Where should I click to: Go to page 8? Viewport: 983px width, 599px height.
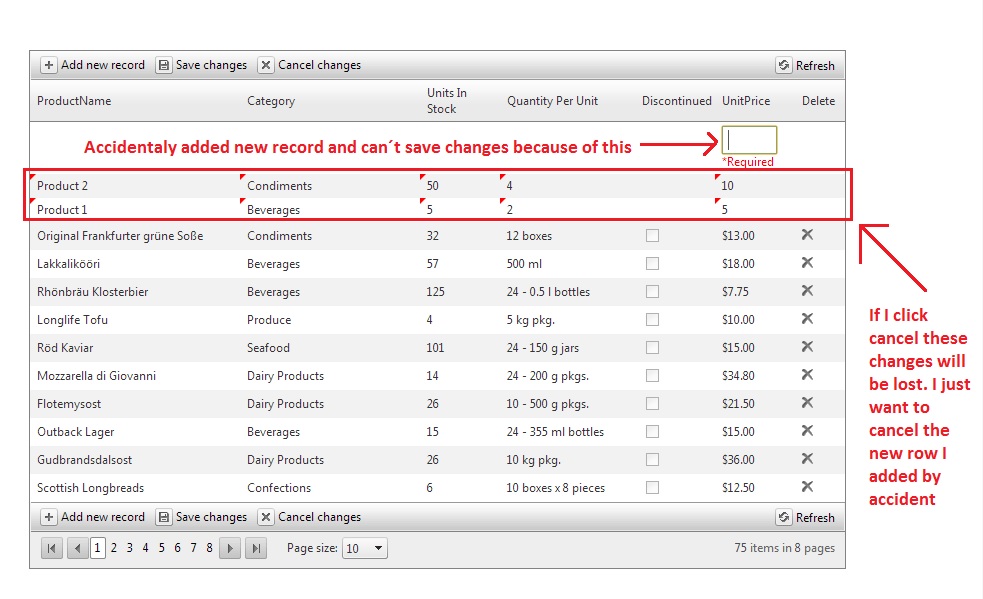(x=209, y=548)
